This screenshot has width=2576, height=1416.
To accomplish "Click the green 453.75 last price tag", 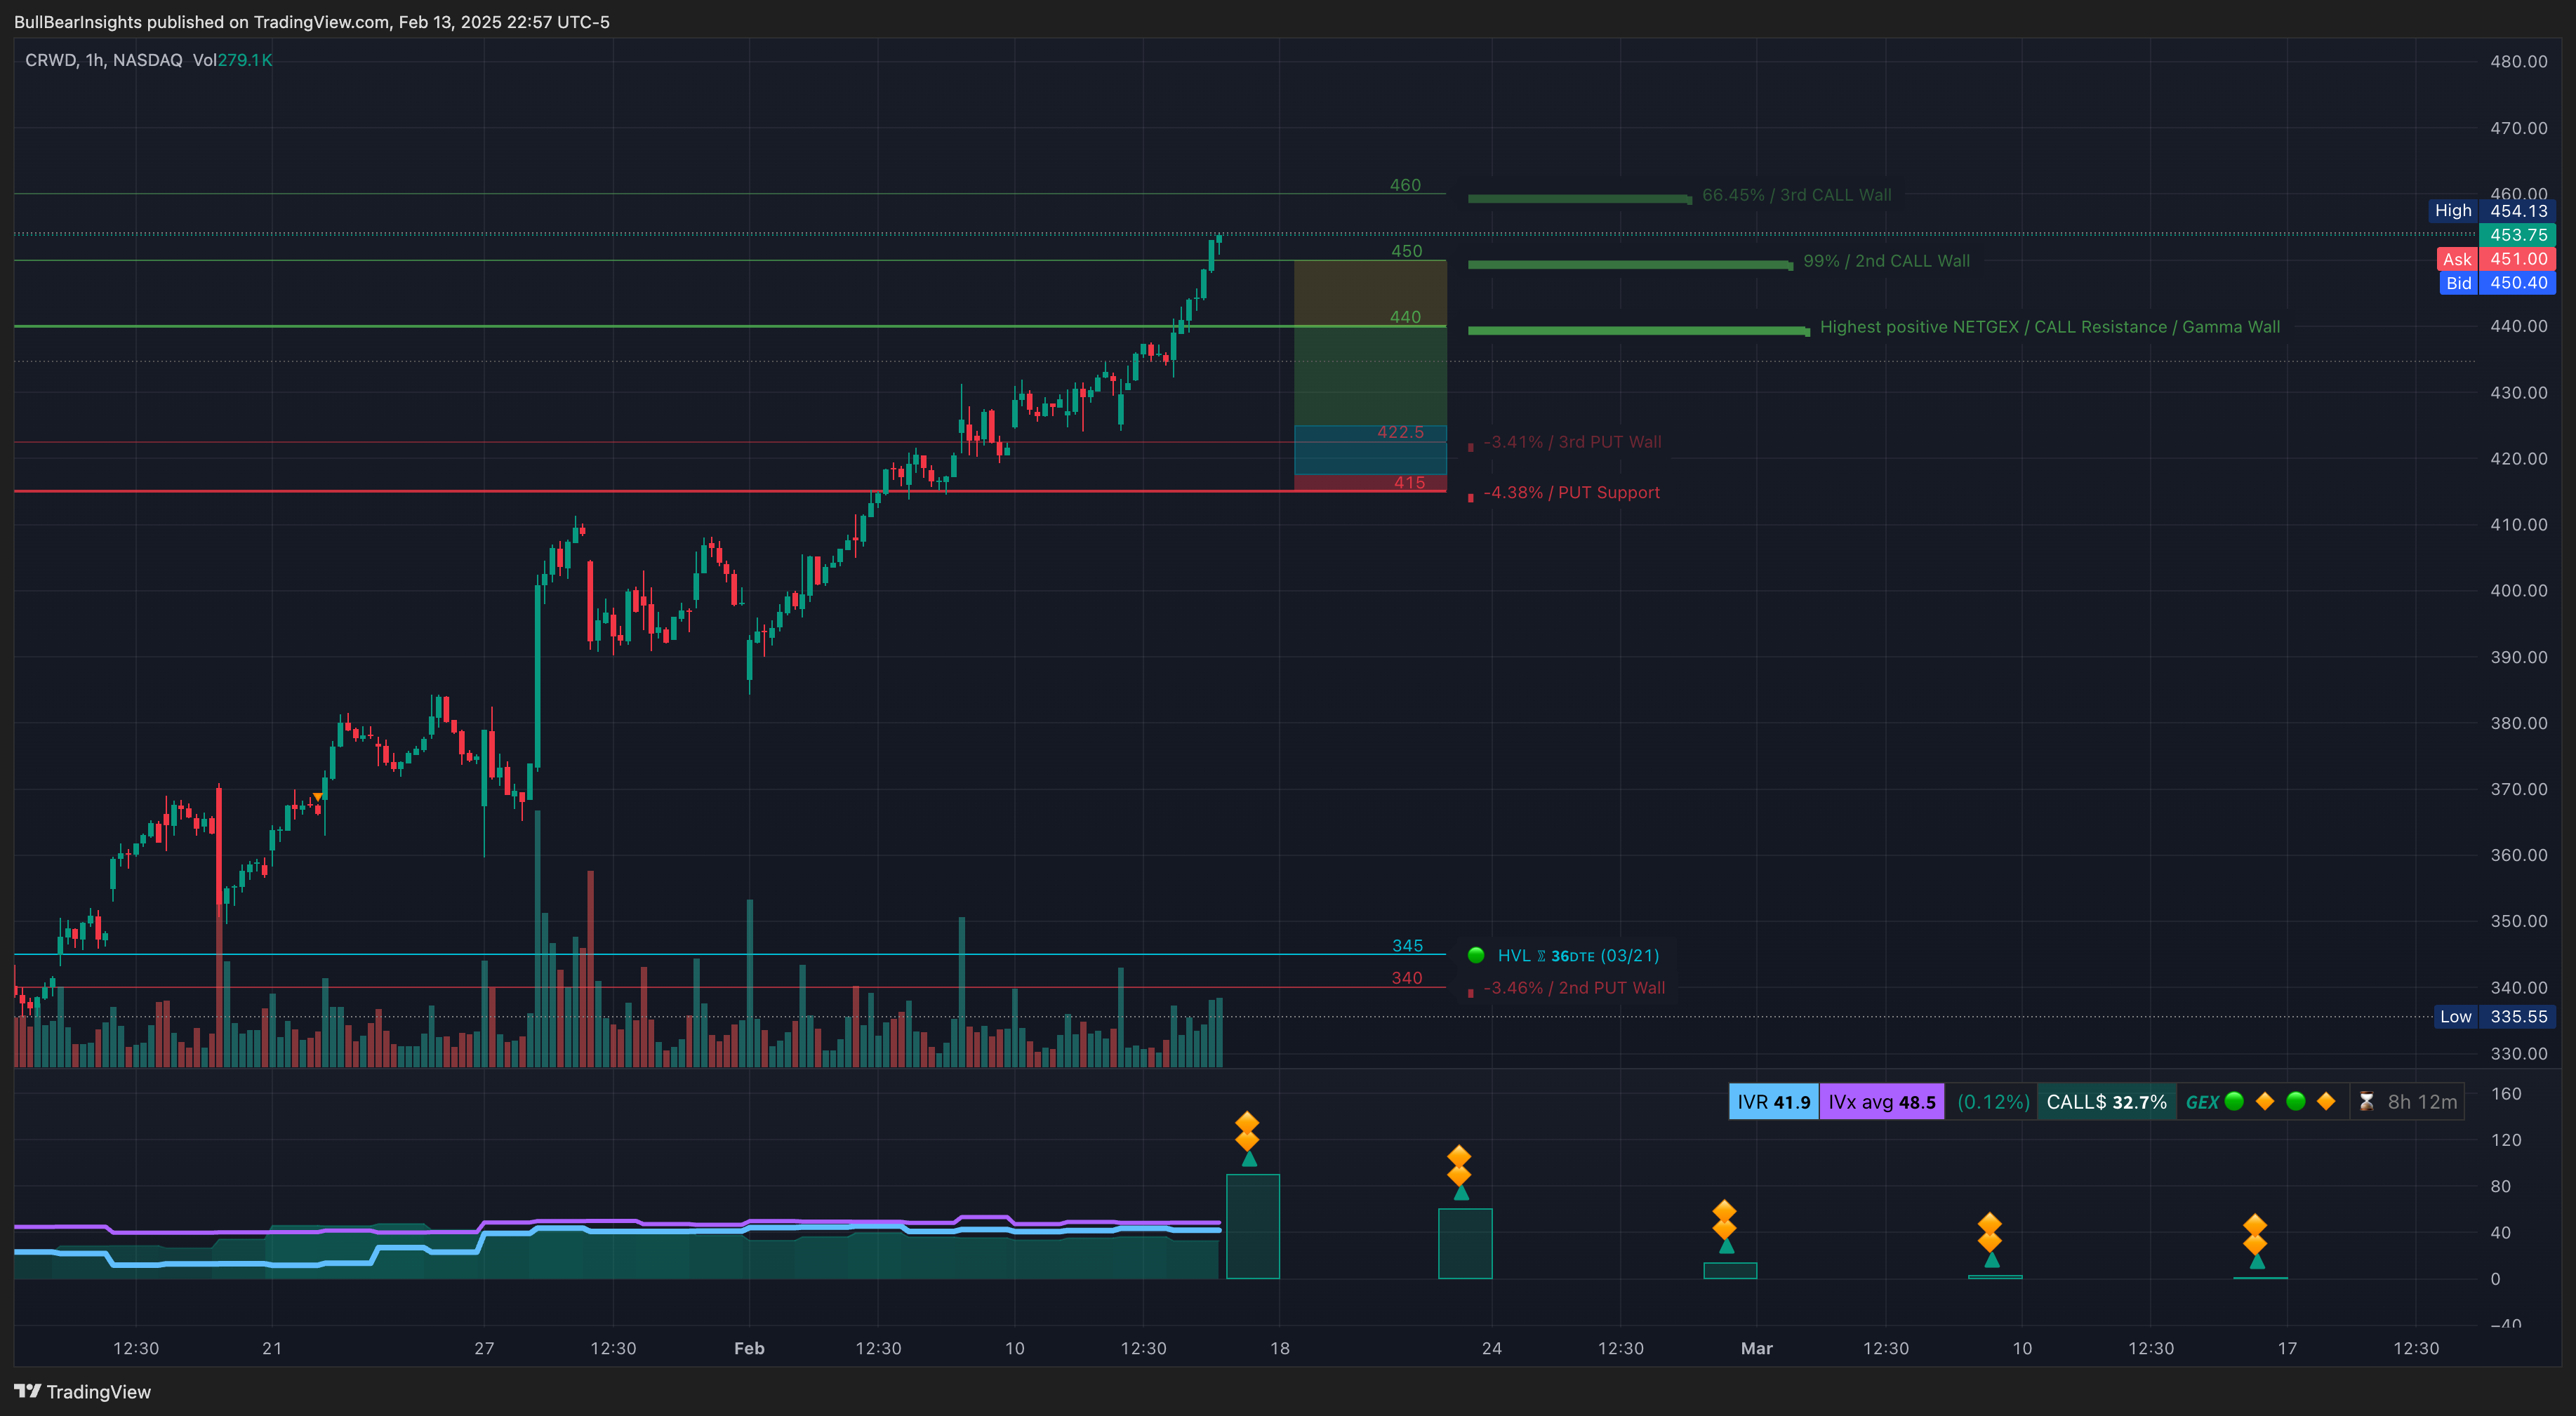I will click(2518, 235).
